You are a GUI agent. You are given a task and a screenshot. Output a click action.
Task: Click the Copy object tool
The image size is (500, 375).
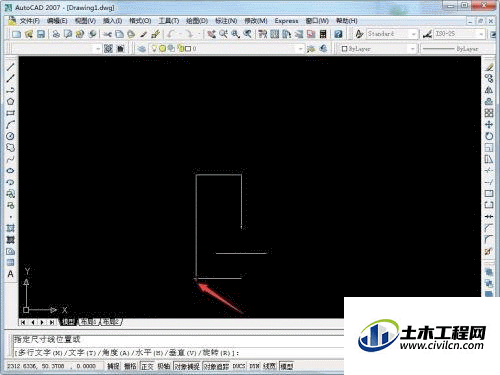[489, 78]
